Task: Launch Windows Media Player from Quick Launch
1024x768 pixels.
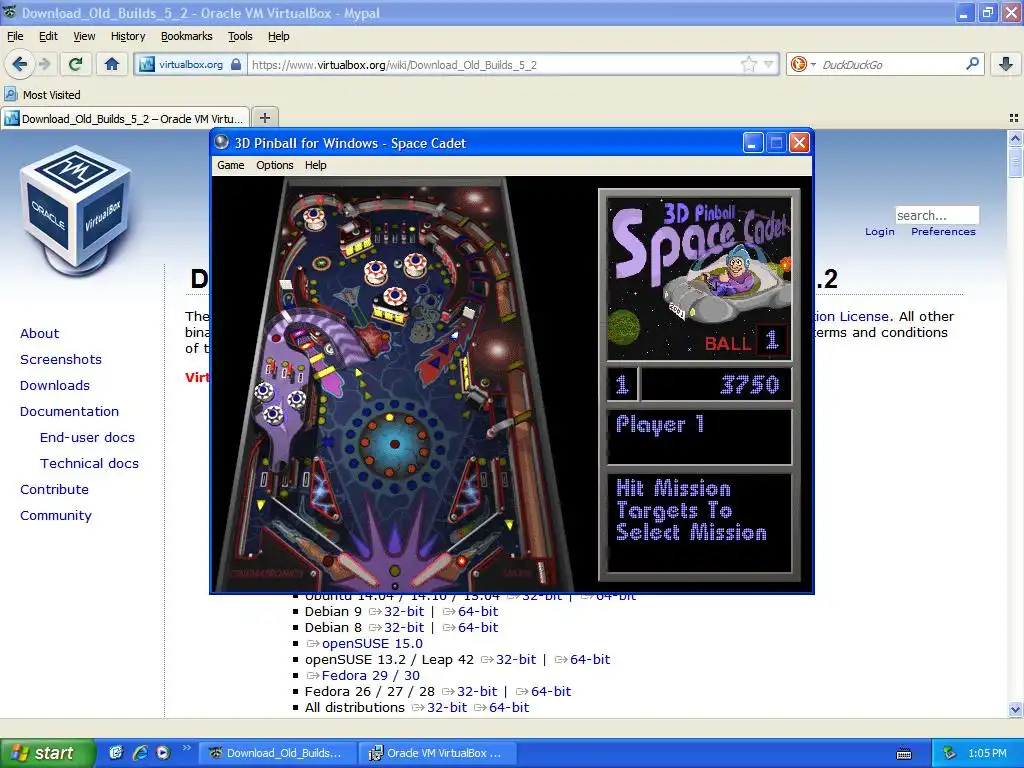Action: tap(163, 753)
